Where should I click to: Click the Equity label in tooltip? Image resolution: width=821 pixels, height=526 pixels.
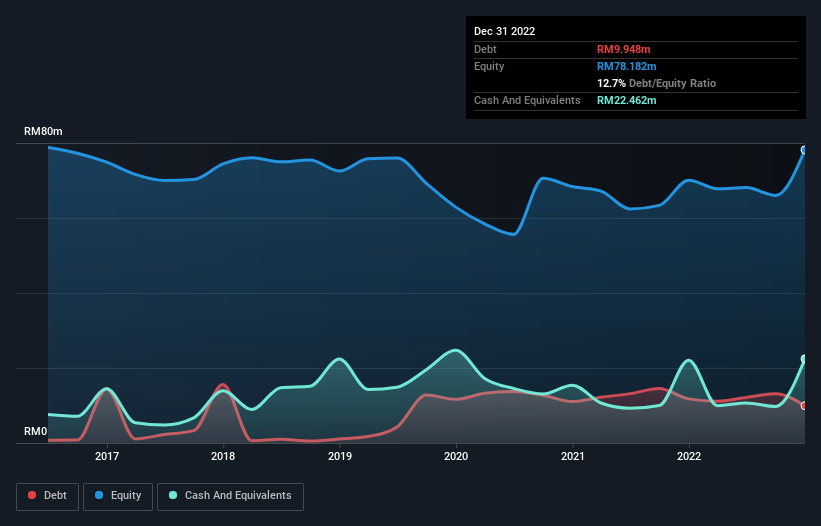[x=489, y=66]
